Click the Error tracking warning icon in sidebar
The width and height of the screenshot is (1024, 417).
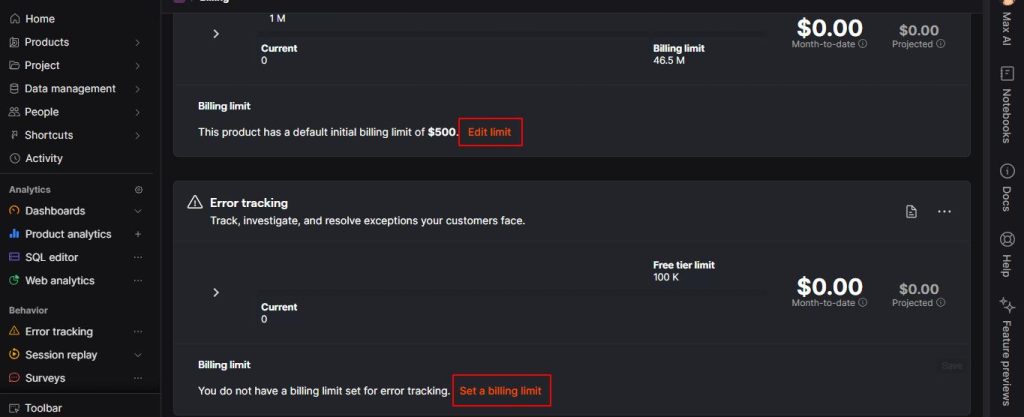pos(14,332)
